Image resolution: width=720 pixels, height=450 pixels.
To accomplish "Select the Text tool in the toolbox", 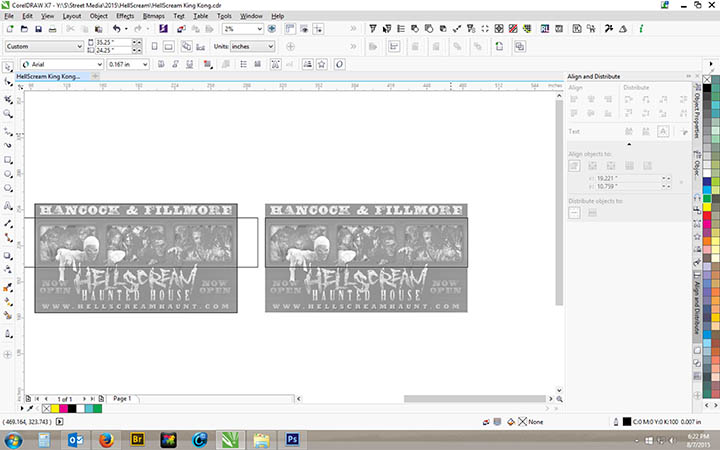I will coord(8,206).
